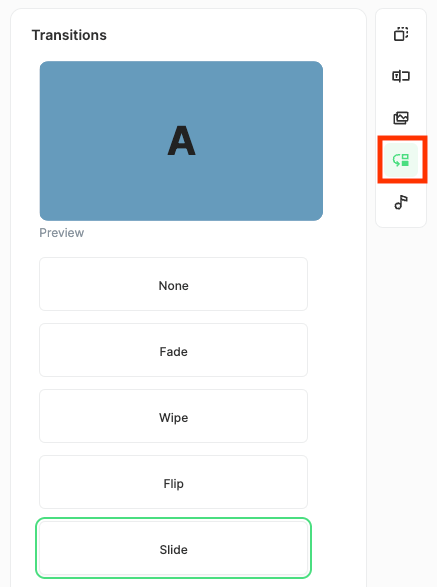
Task: Select the highlighted green transitions icon
Action: (401, 160)
